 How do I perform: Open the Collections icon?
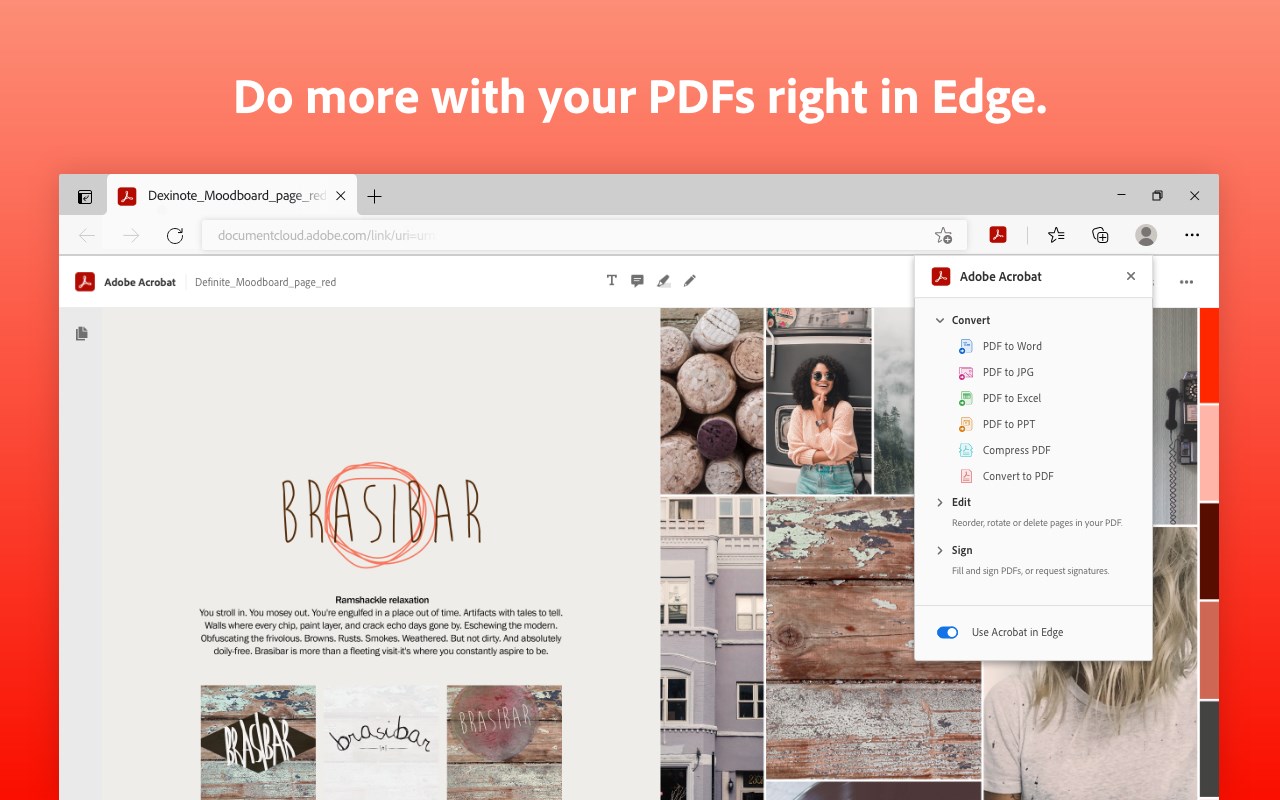pyautogui.click(x=1100, y=235)
